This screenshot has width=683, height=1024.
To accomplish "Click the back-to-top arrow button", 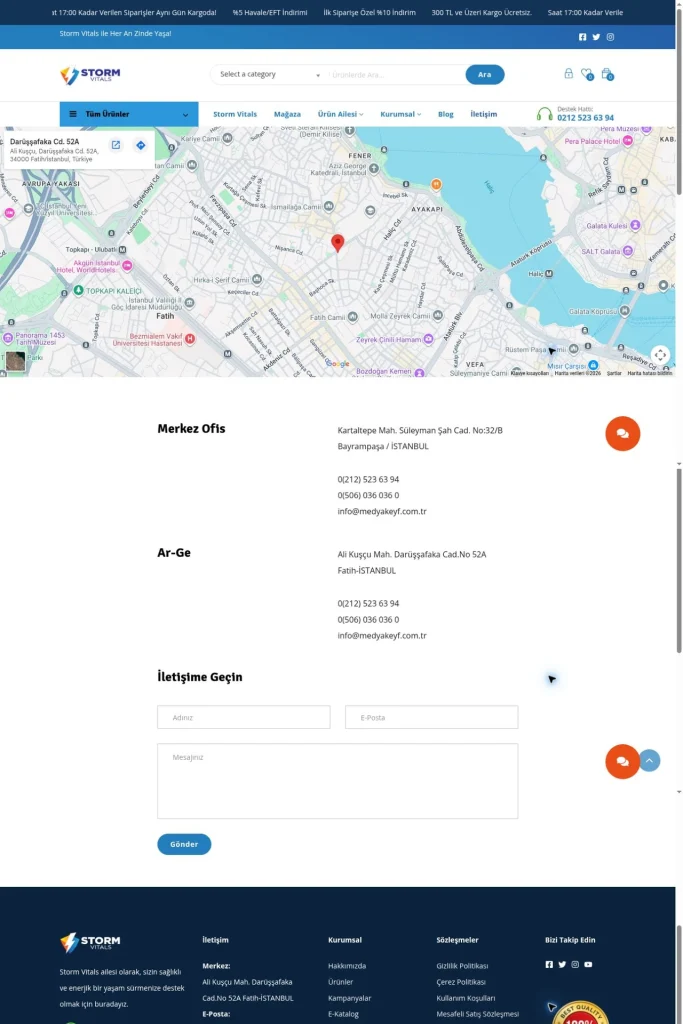I will click(649, 761).
